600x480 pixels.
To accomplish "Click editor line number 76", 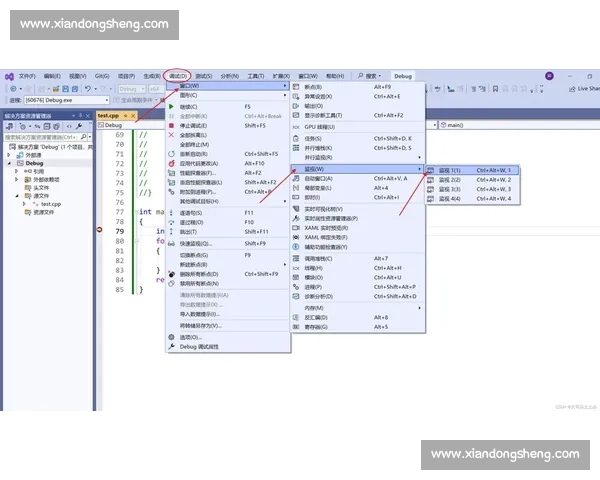I will coord(120,202).
